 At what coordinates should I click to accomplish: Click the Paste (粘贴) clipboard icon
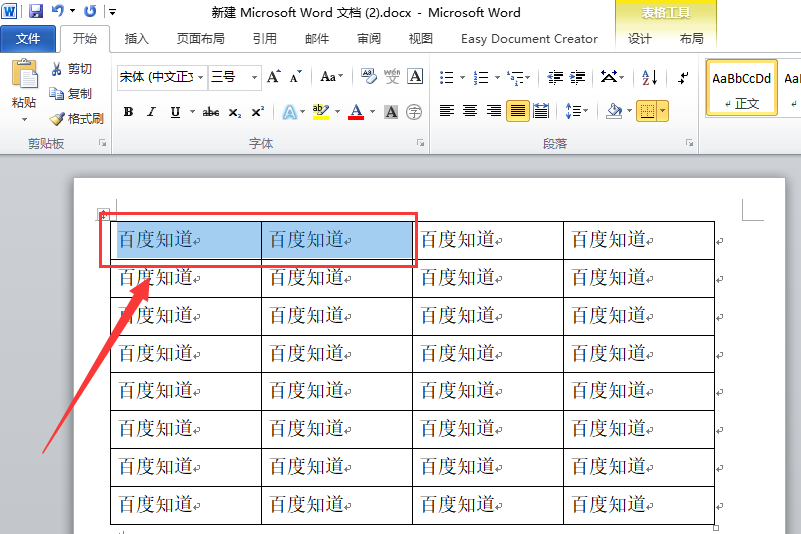coord(24,74)
